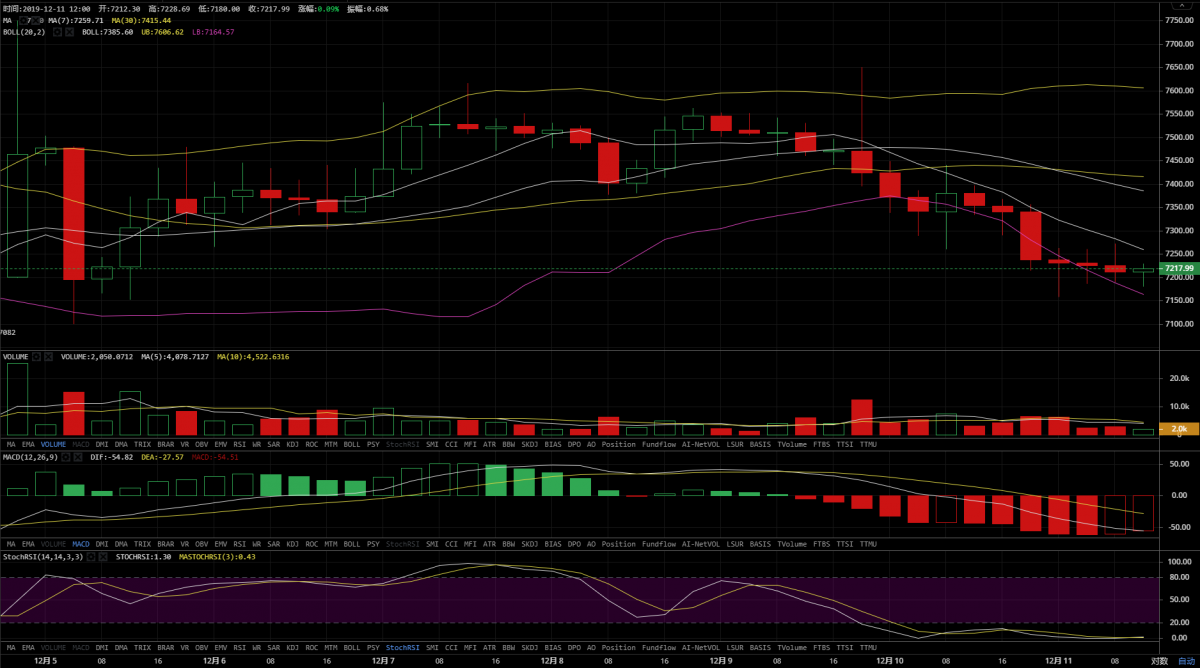Open VOLUME panel settings gear icon

coord(36,356)
